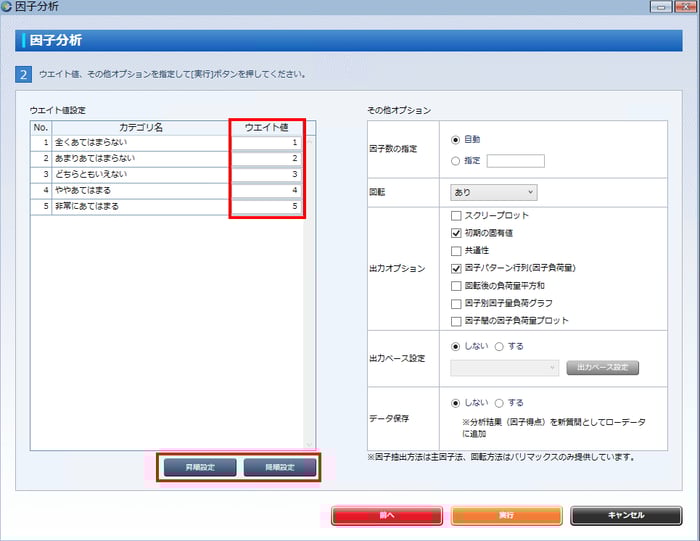Select the row 全くあてはまらない
Viewport: 700px width, 541px height.
click(x=167, y=143)
